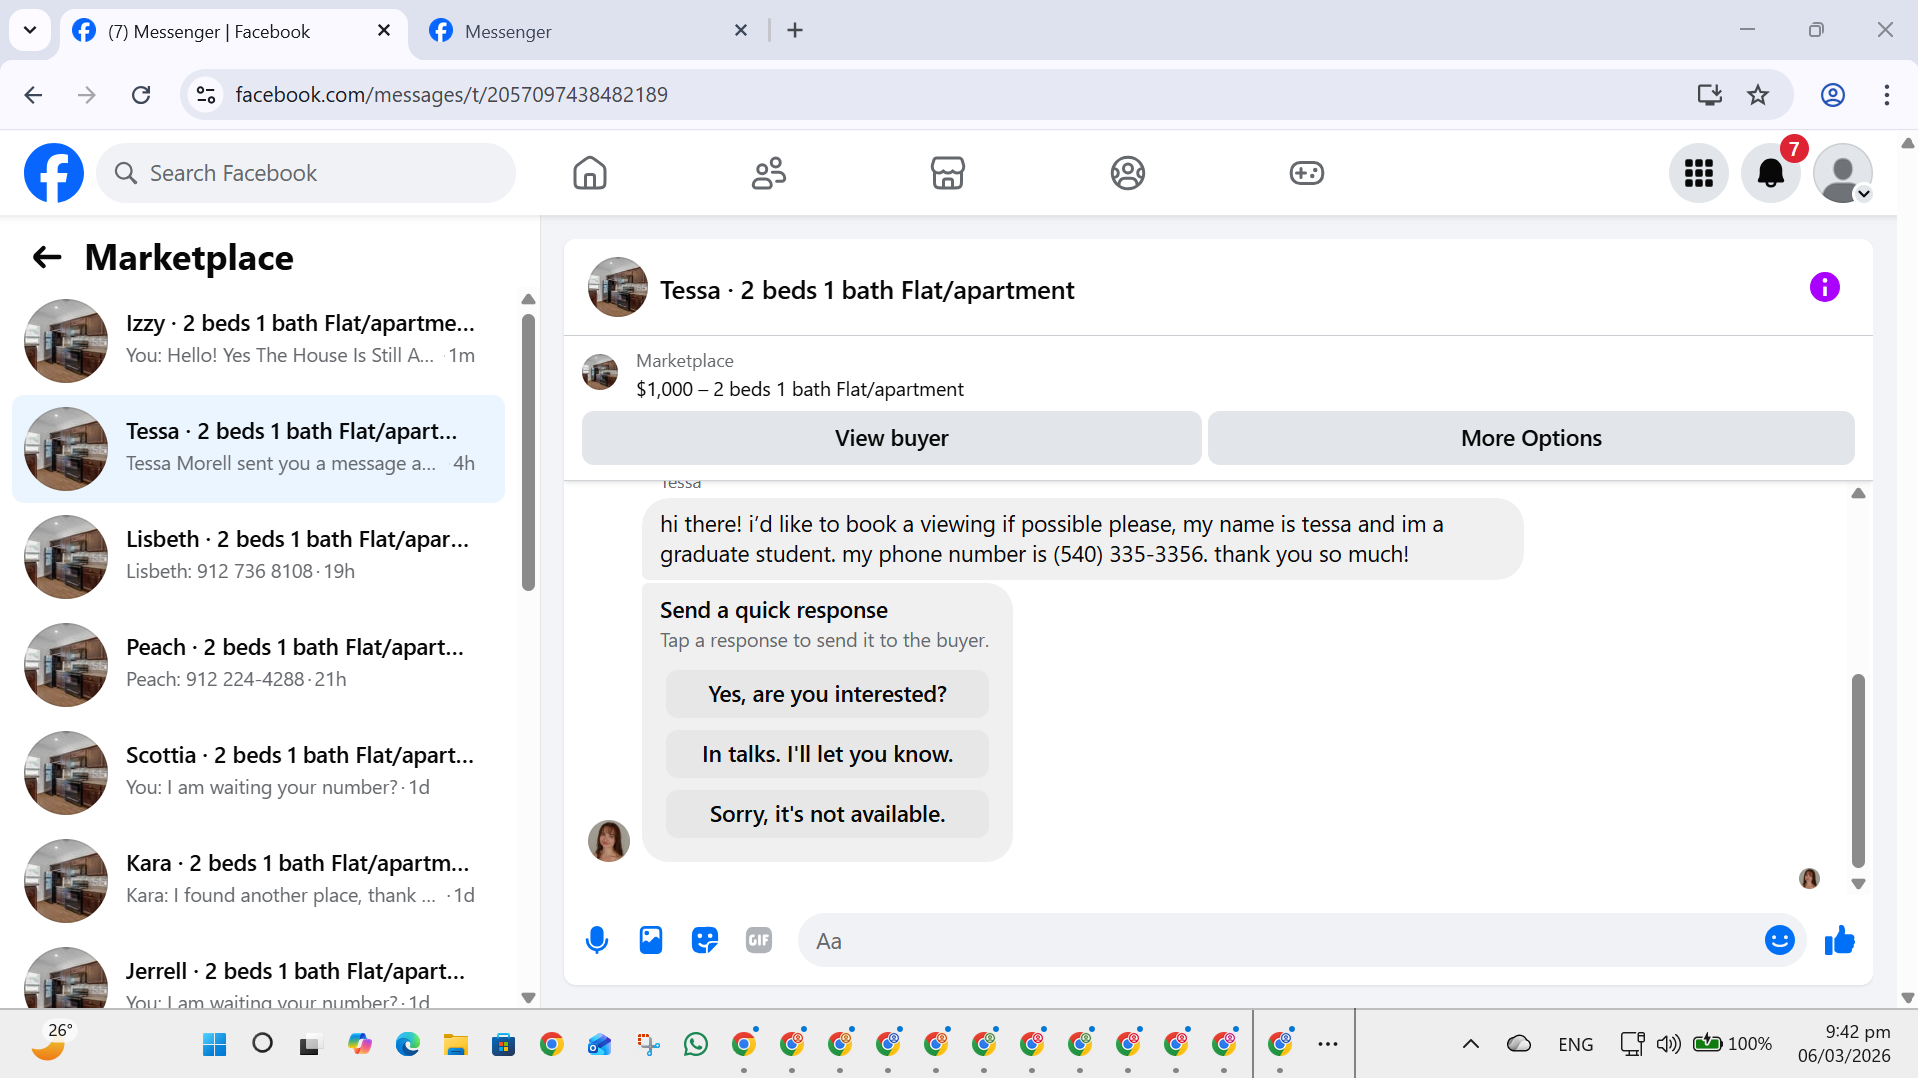Open Lisbeth's conversation in the list
The width and height of the screenshot is (1918, 1078).
click(258, 556)
